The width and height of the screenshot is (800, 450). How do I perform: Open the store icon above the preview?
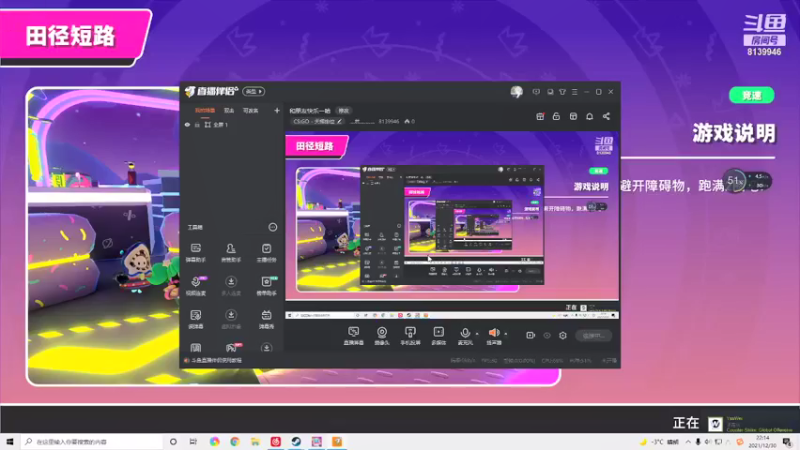pyautogui.click(x=573, y=116)
